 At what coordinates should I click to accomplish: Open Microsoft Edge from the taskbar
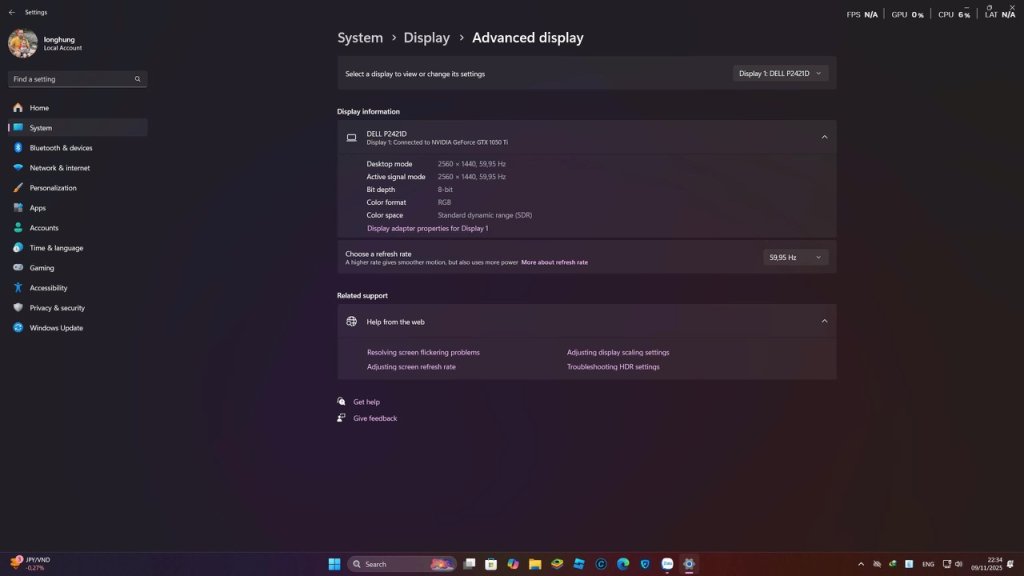622,564
